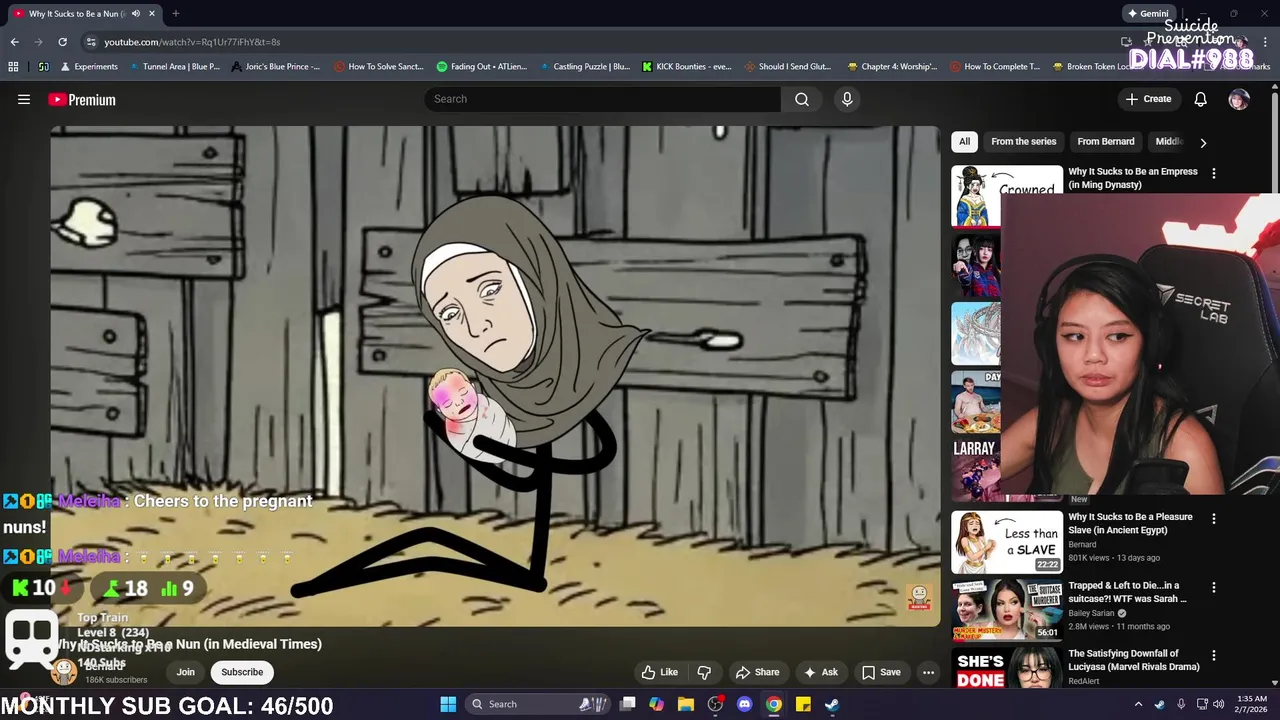Click the SHE'S DONE thumbnail
This screenshot has width=1280, height=720.
pyautogui.click(x=1007, y=668)
